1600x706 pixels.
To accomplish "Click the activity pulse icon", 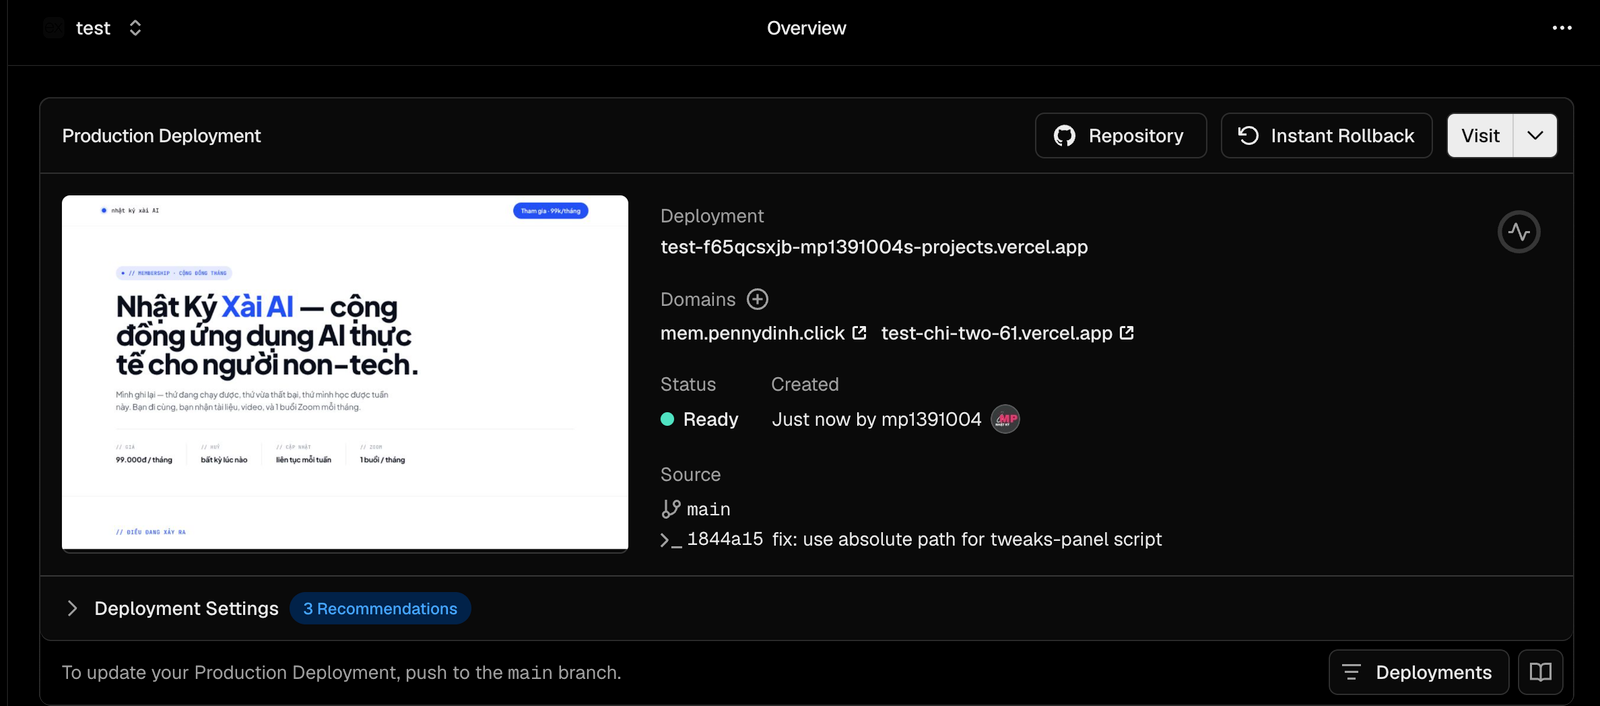I will (x=1519, y=232).
